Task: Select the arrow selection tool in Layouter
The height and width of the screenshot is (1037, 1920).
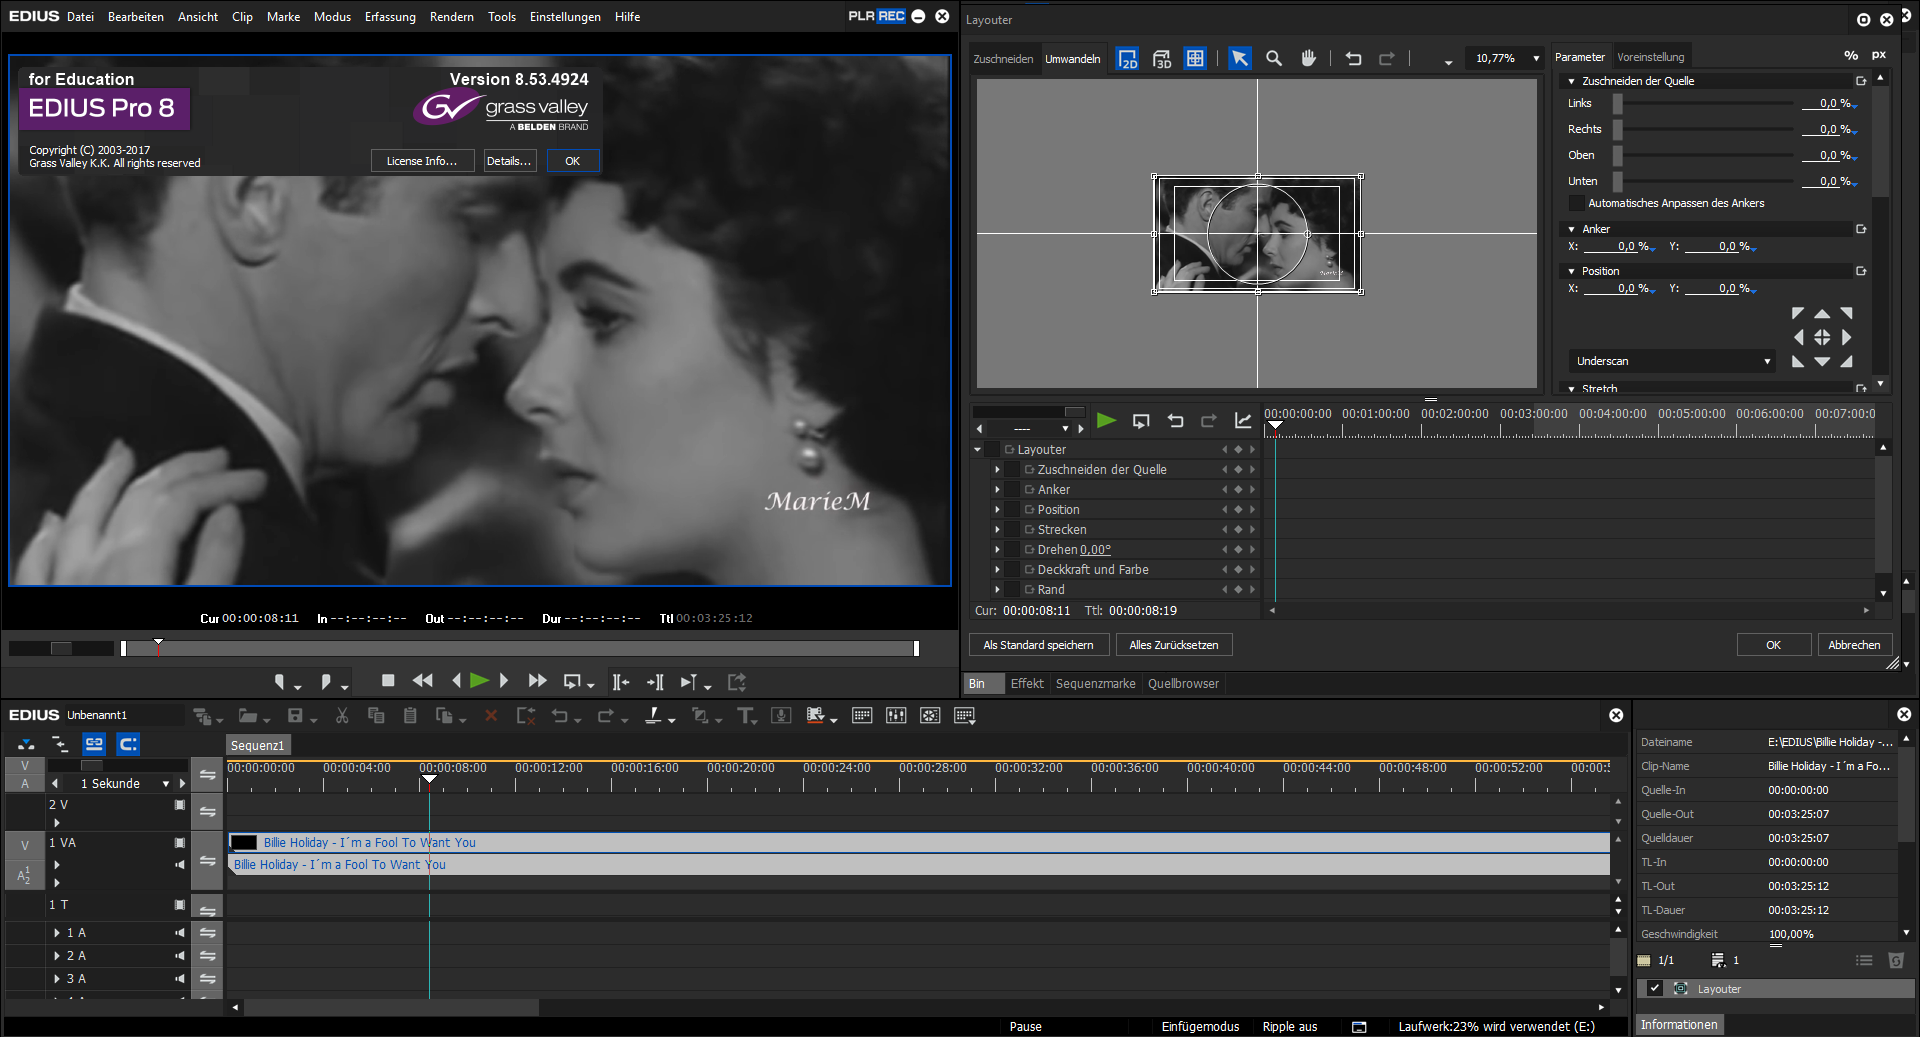Action: [1240, 58]
